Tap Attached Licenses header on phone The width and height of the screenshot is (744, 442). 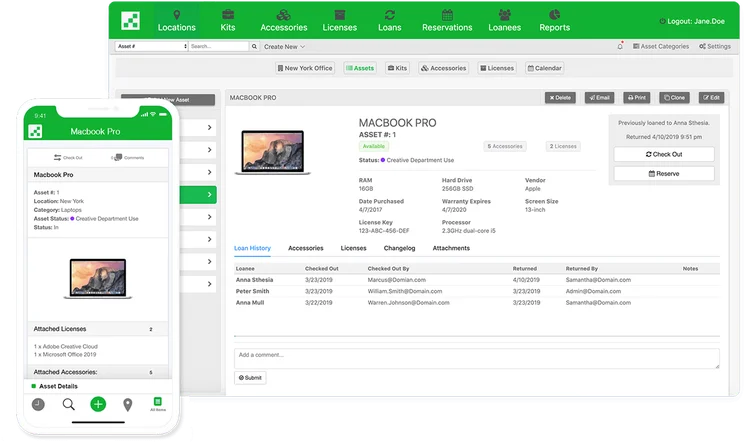[x=98, y=329]
